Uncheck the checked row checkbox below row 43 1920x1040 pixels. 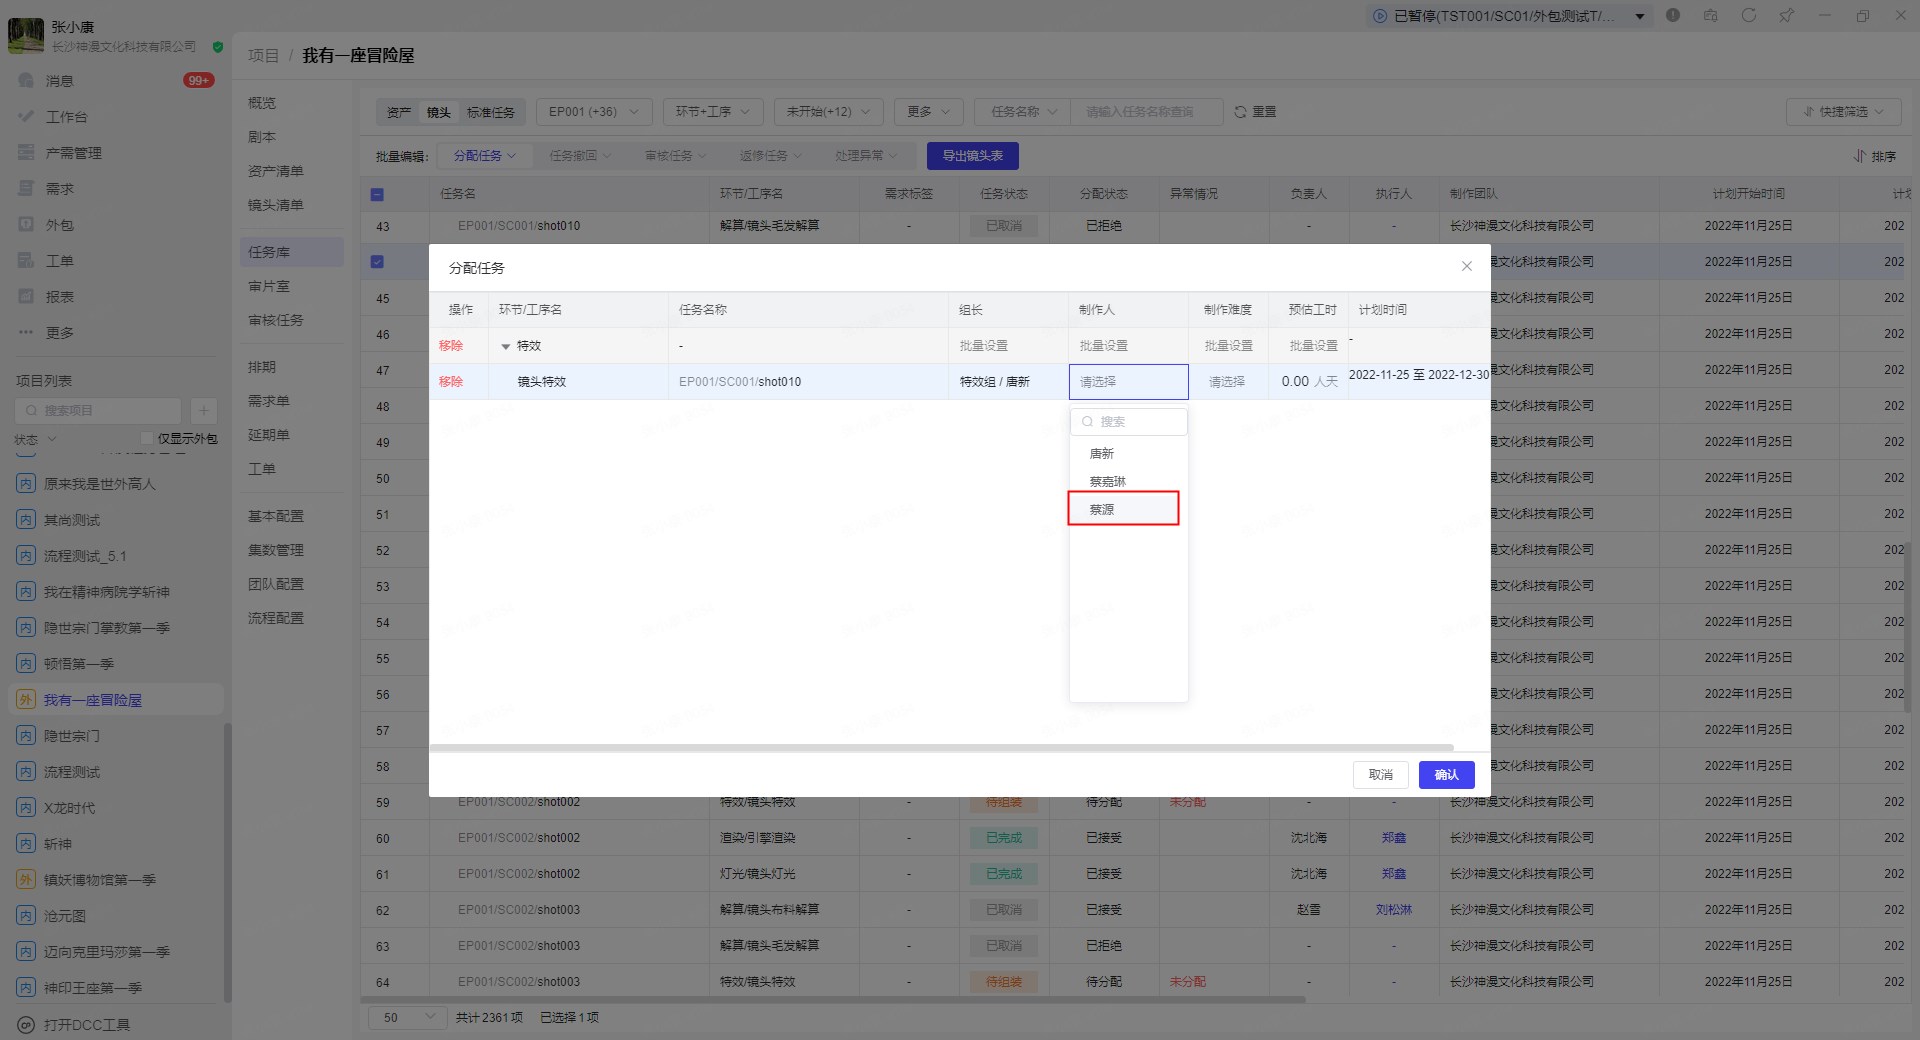coord(377,262)
